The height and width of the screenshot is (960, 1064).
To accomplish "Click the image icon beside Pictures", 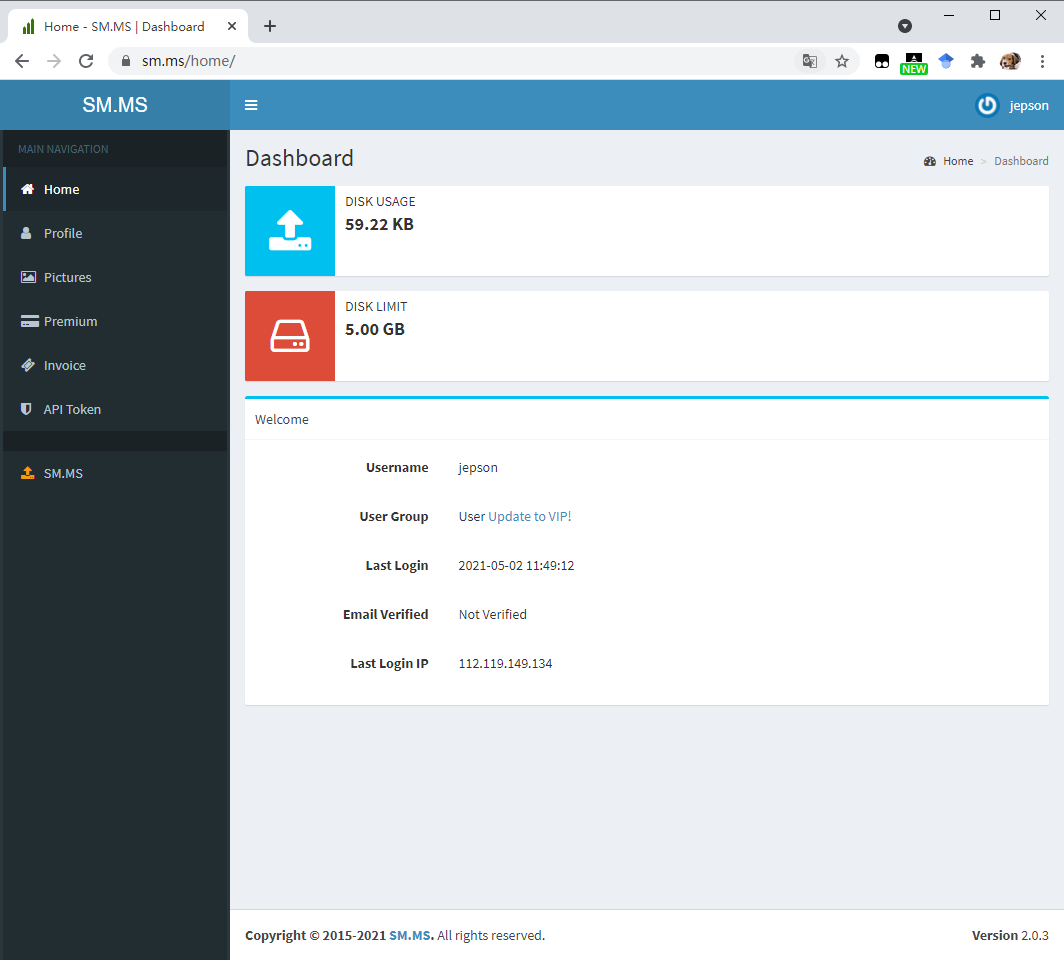I will 28,277.
